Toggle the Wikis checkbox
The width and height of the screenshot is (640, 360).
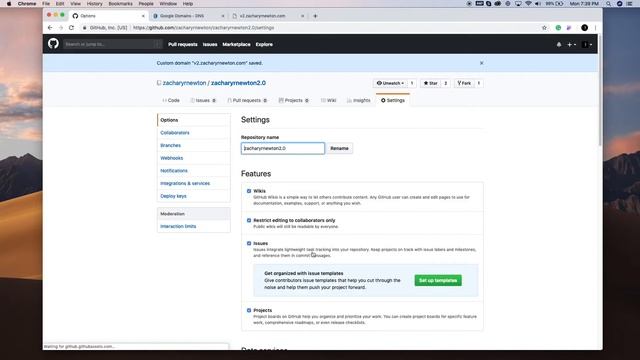point(249,191)
